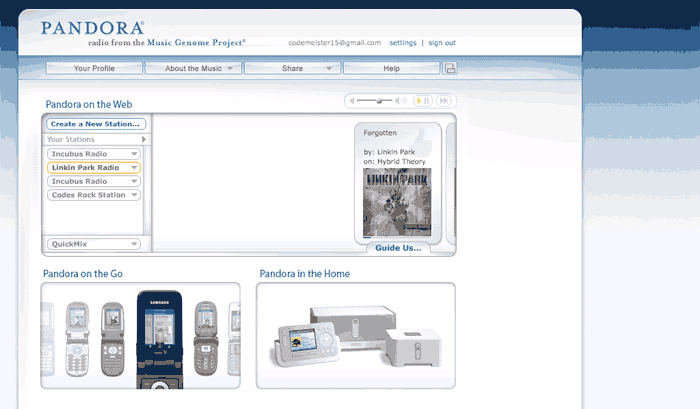Click the dark blue Samsung phone
Screen dimensions: 700x409
[x=159, y=339]
